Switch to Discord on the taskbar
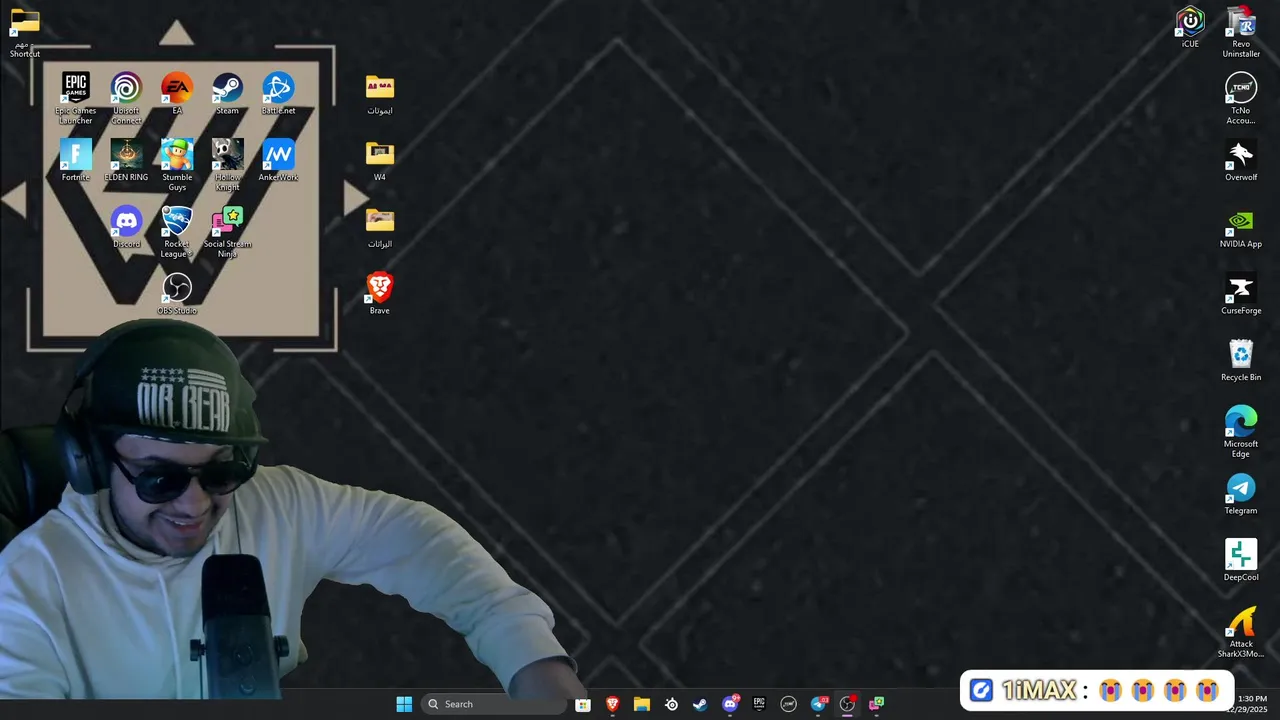Screen dimensions: 1280x720 730,704
